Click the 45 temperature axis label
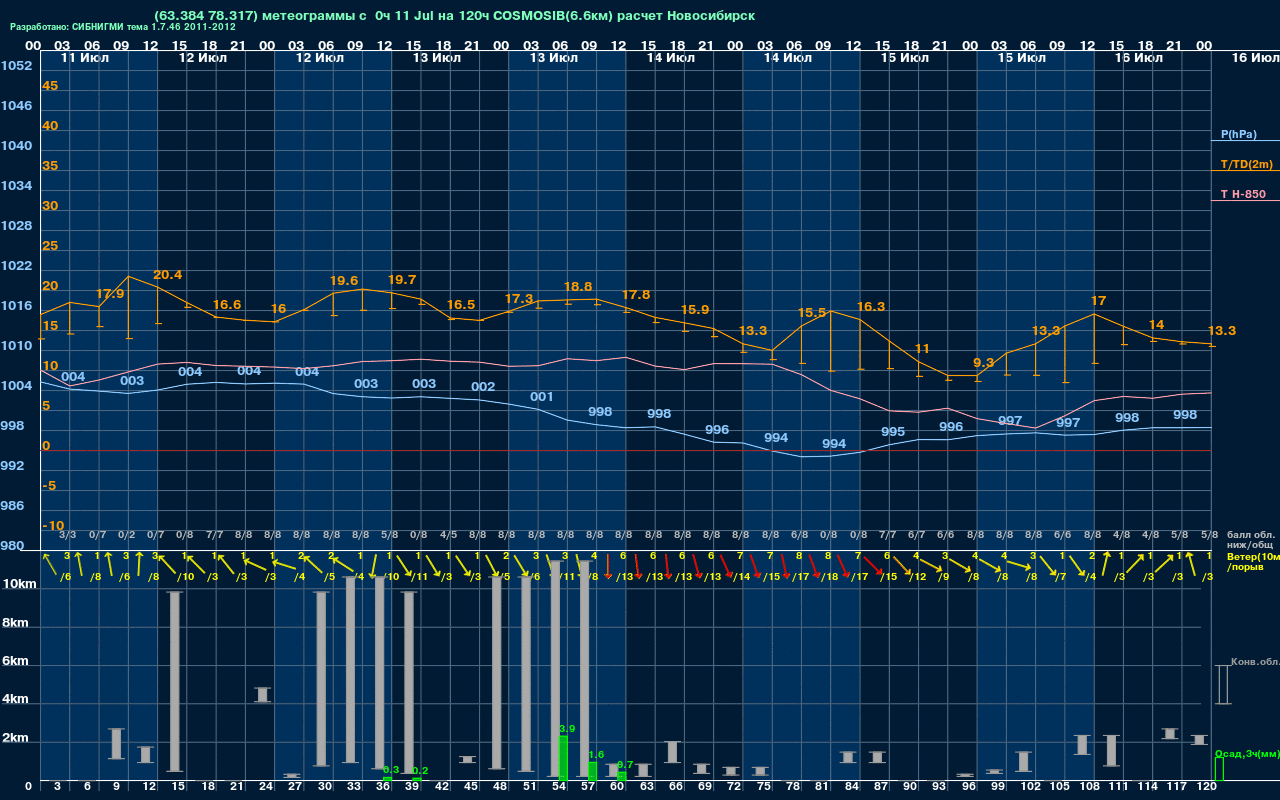Image resolution: width=1280 pixels, height=800 pixels. 50,86
